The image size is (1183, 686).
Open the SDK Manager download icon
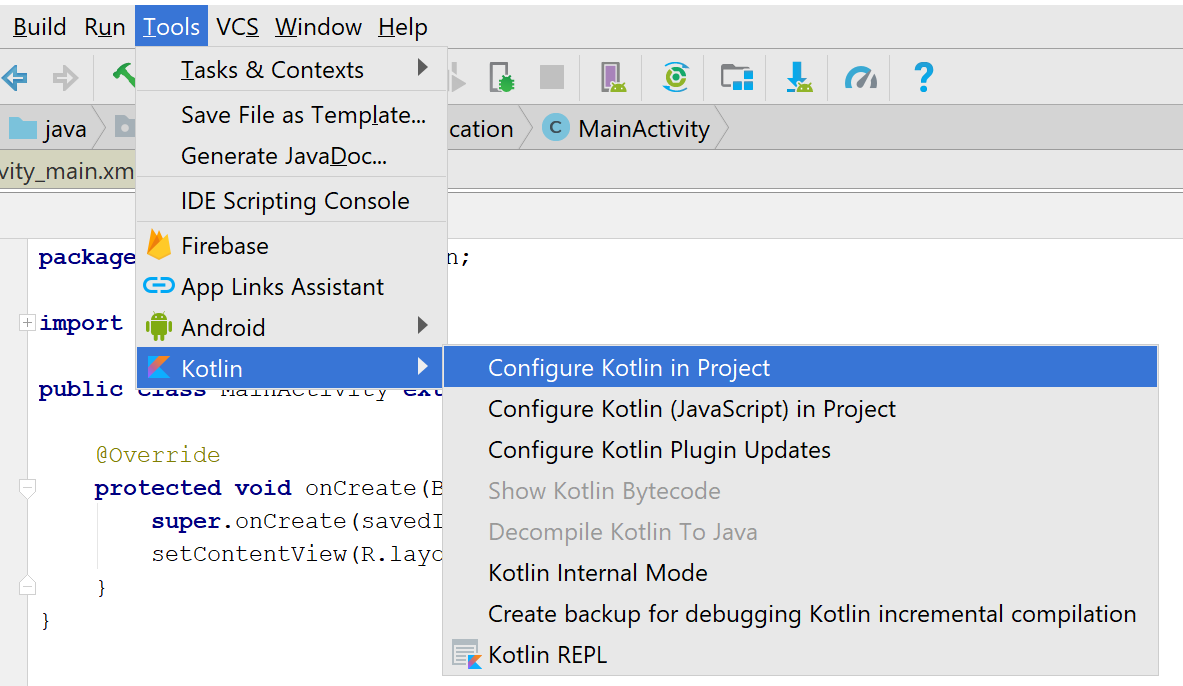[799, 77]
